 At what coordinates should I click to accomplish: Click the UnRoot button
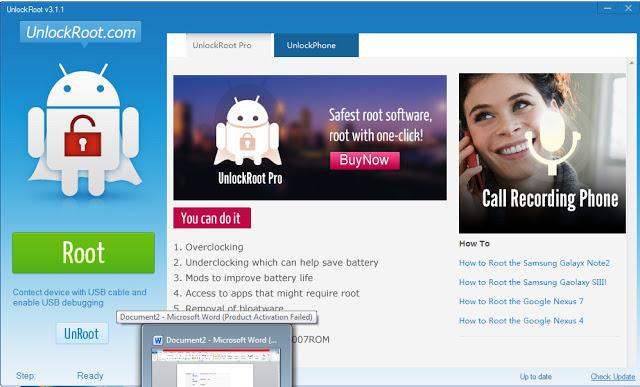(x=82, y=334)
